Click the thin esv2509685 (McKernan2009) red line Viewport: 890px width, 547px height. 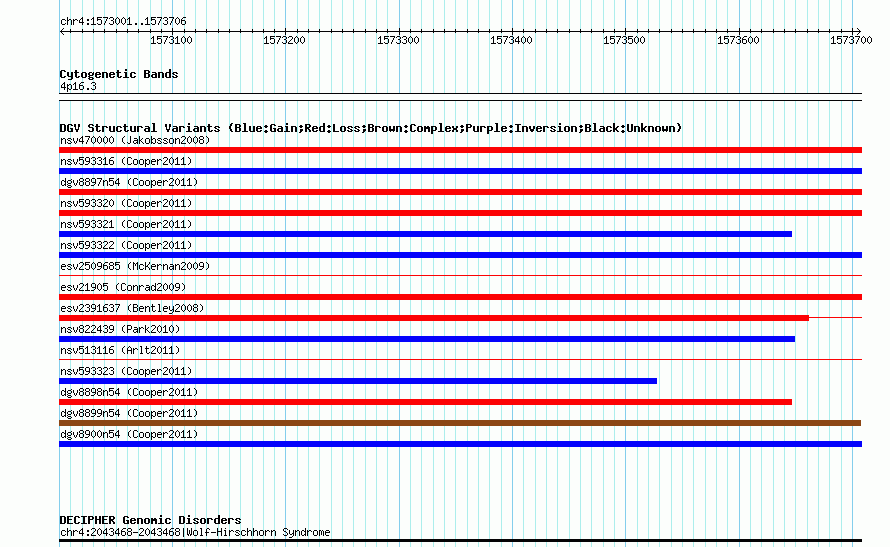460,276
